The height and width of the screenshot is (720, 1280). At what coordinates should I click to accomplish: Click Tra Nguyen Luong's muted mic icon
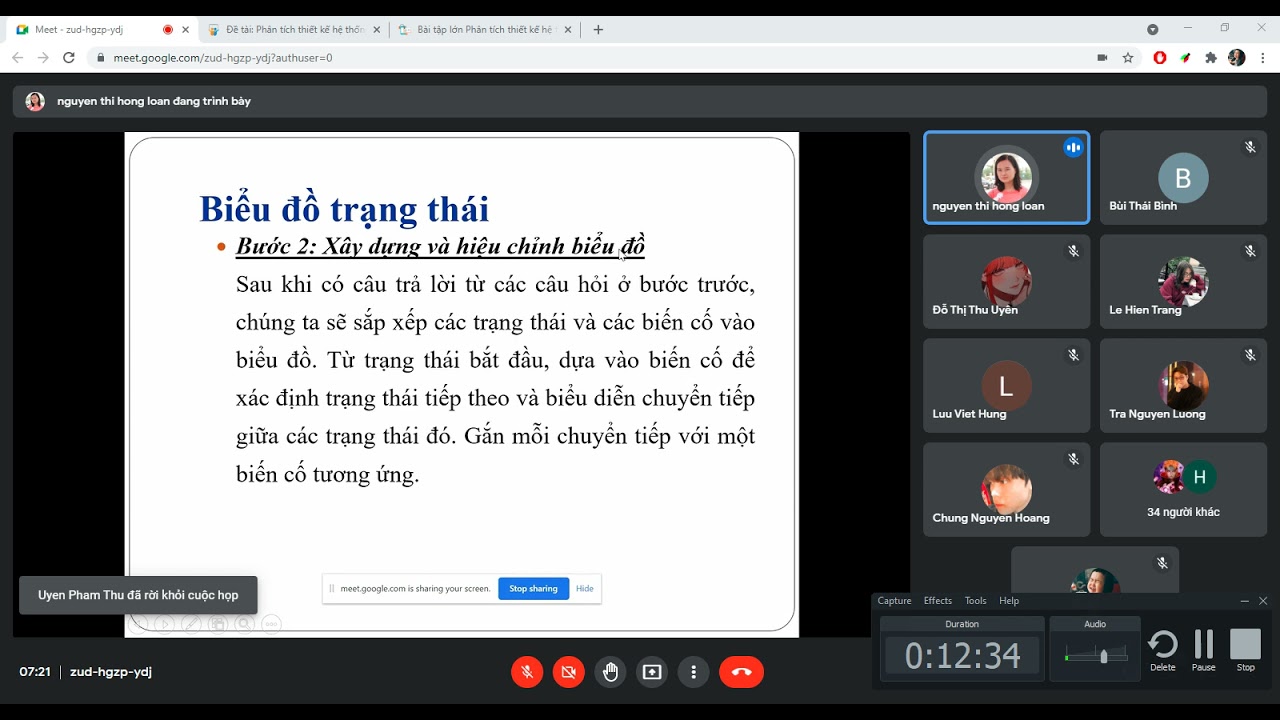click(1250, 355)
